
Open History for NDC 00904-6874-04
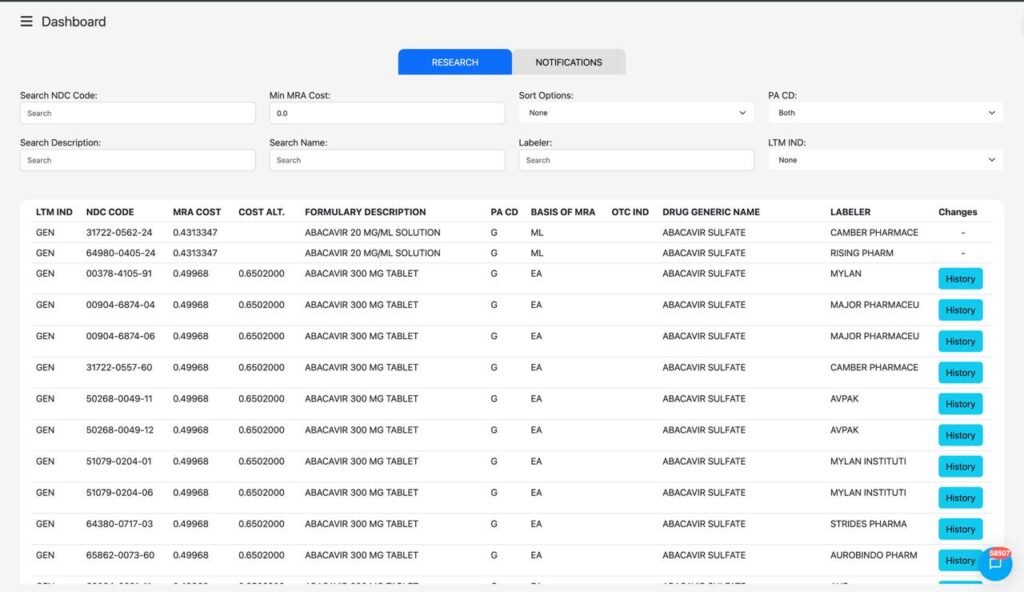pyautogui.click(x=960, y=310)
